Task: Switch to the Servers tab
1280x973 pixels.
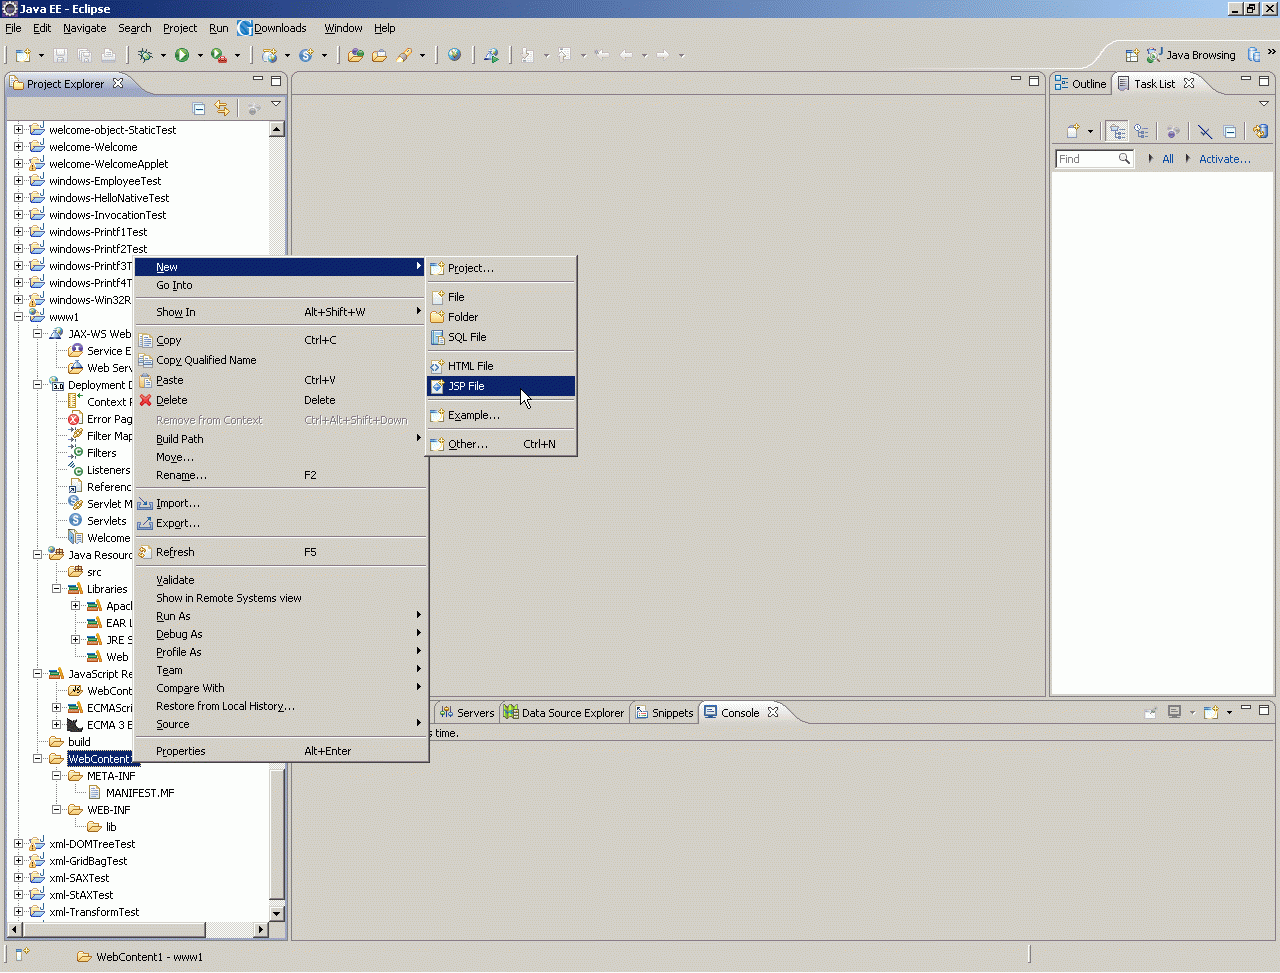Action: click(467, 713)
